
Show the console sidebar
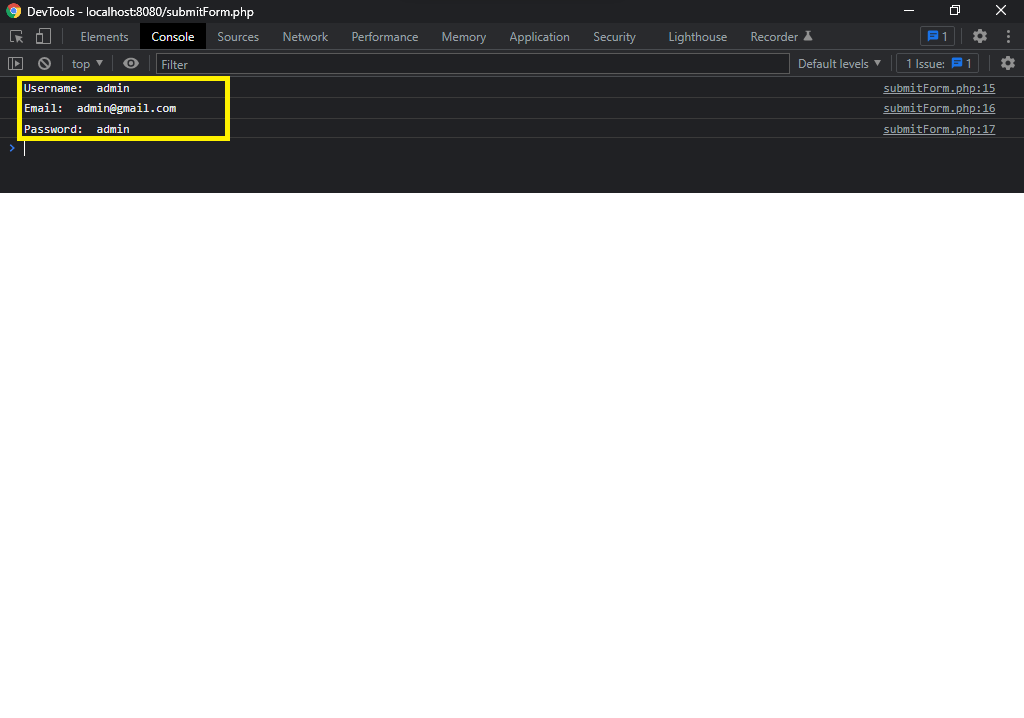pos(15,63)
